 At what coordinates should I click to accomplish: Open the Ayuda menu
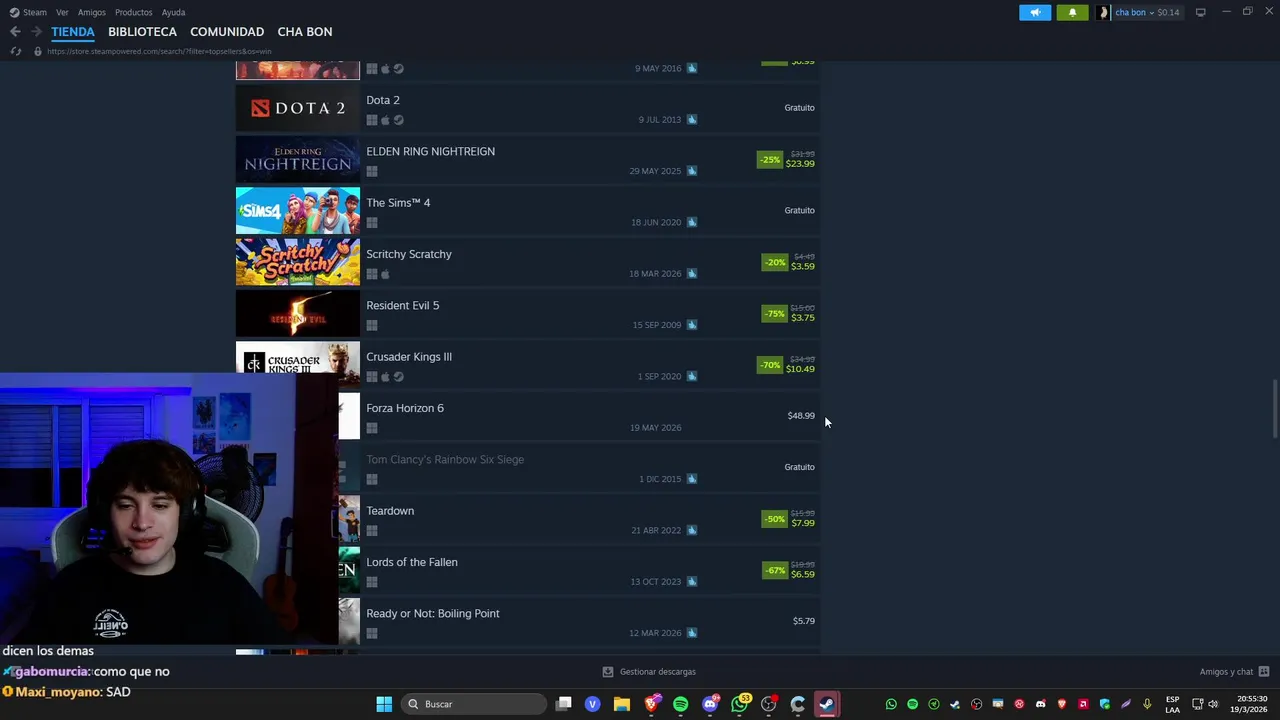tap(173, 12)
